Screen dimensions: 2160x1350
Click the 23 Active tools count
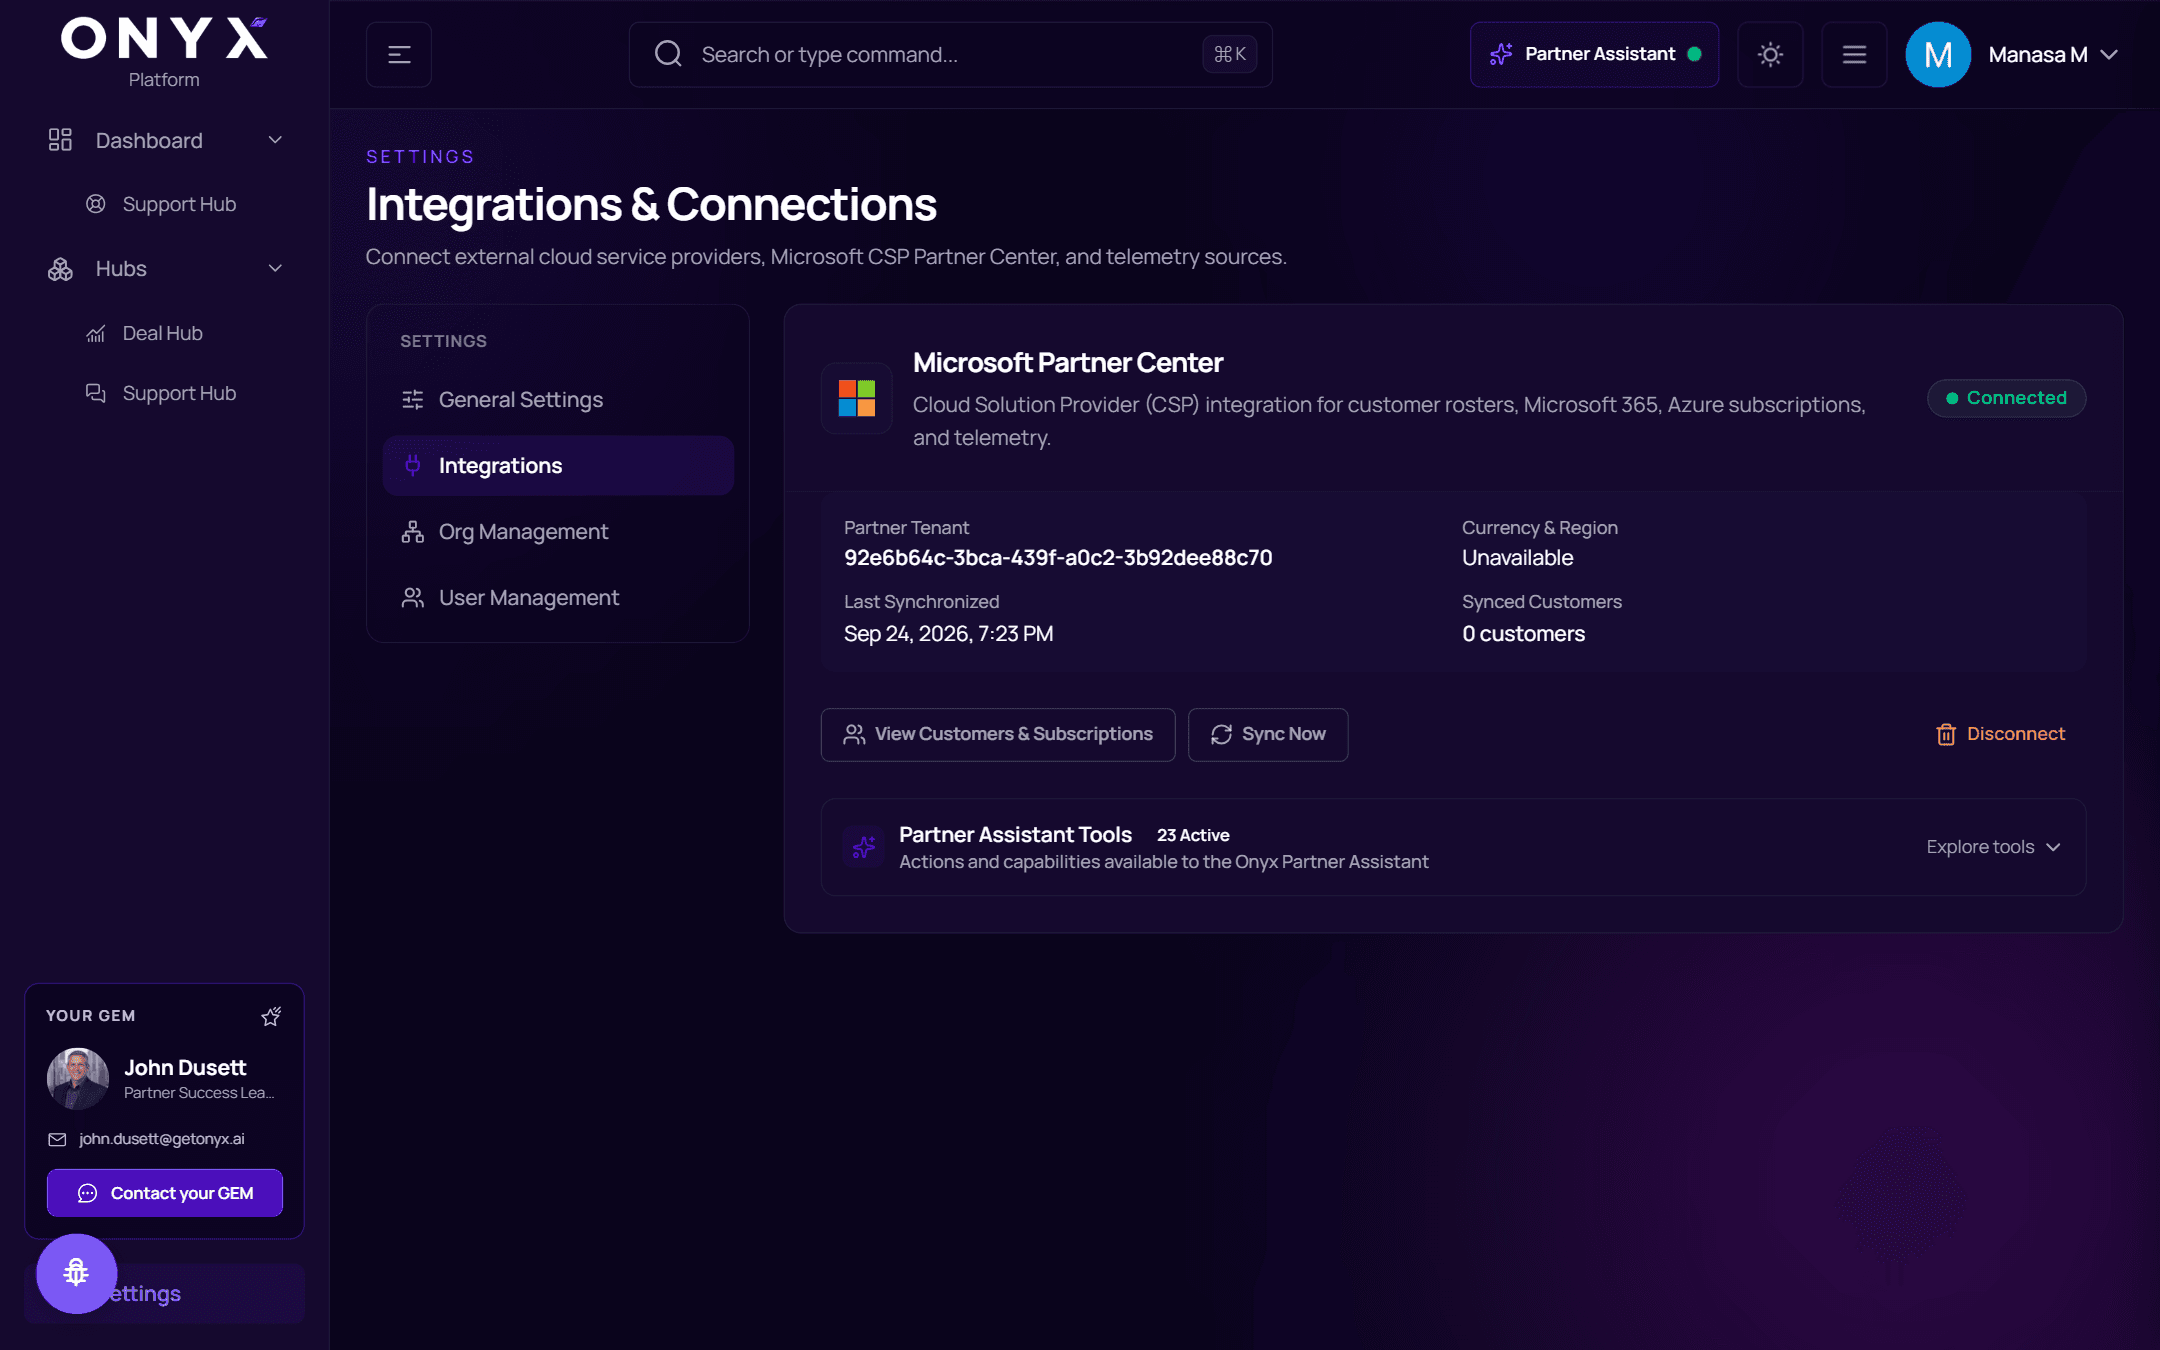pos(1193,835)
